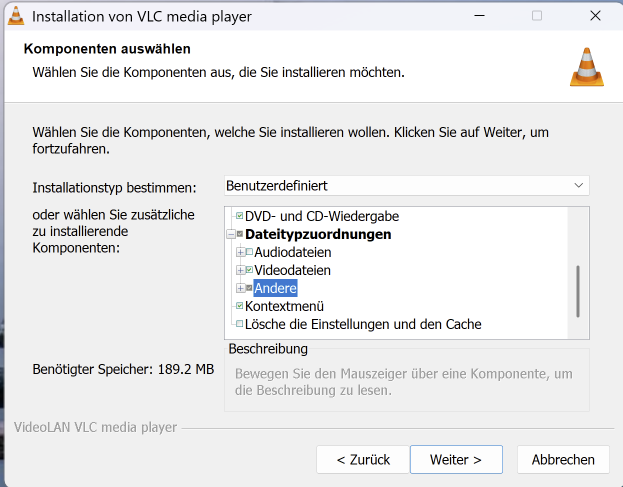Minimize the installer window
Viewport: 623px width, 487px height.
coord(480,16)
